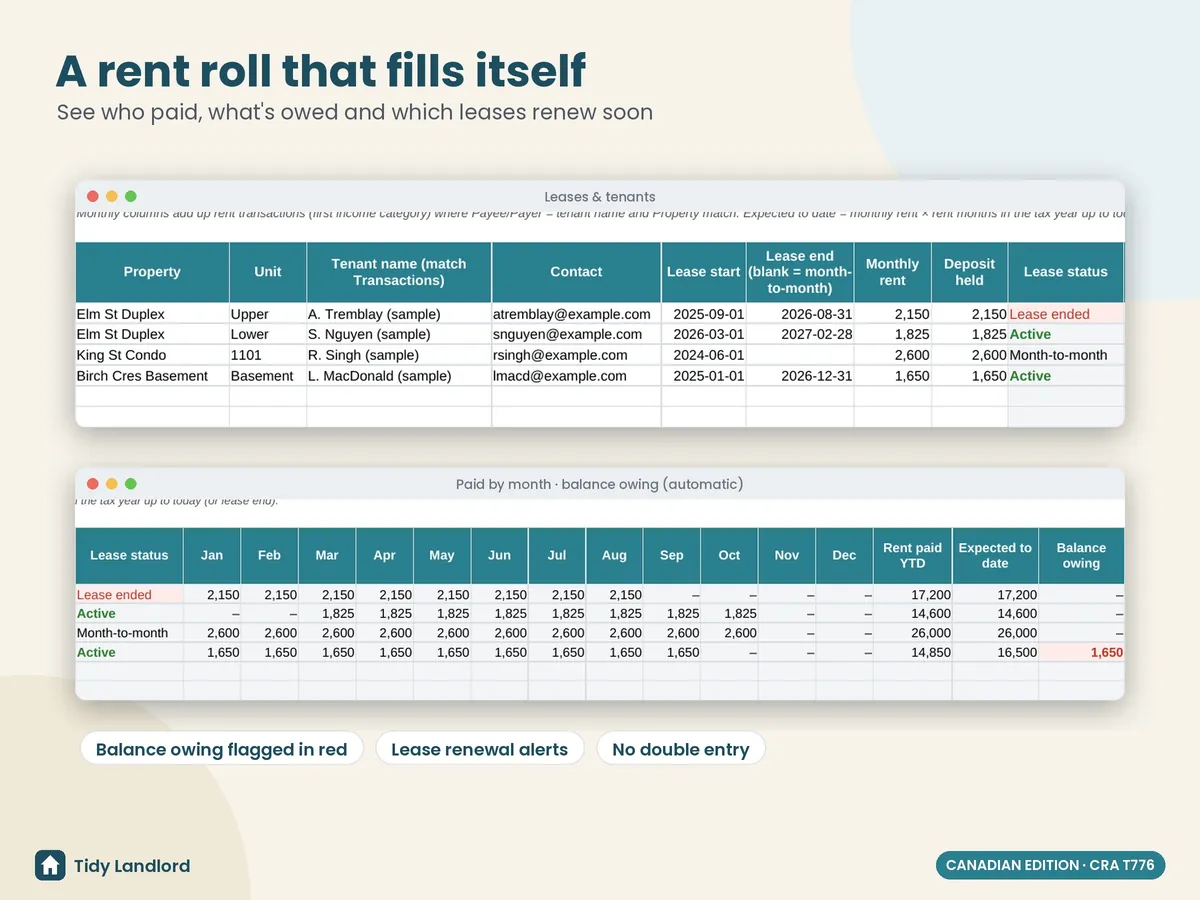Click the green dot in Paid by month window
This screenshot has width=1200, height=900.
(x=131, y=484)
